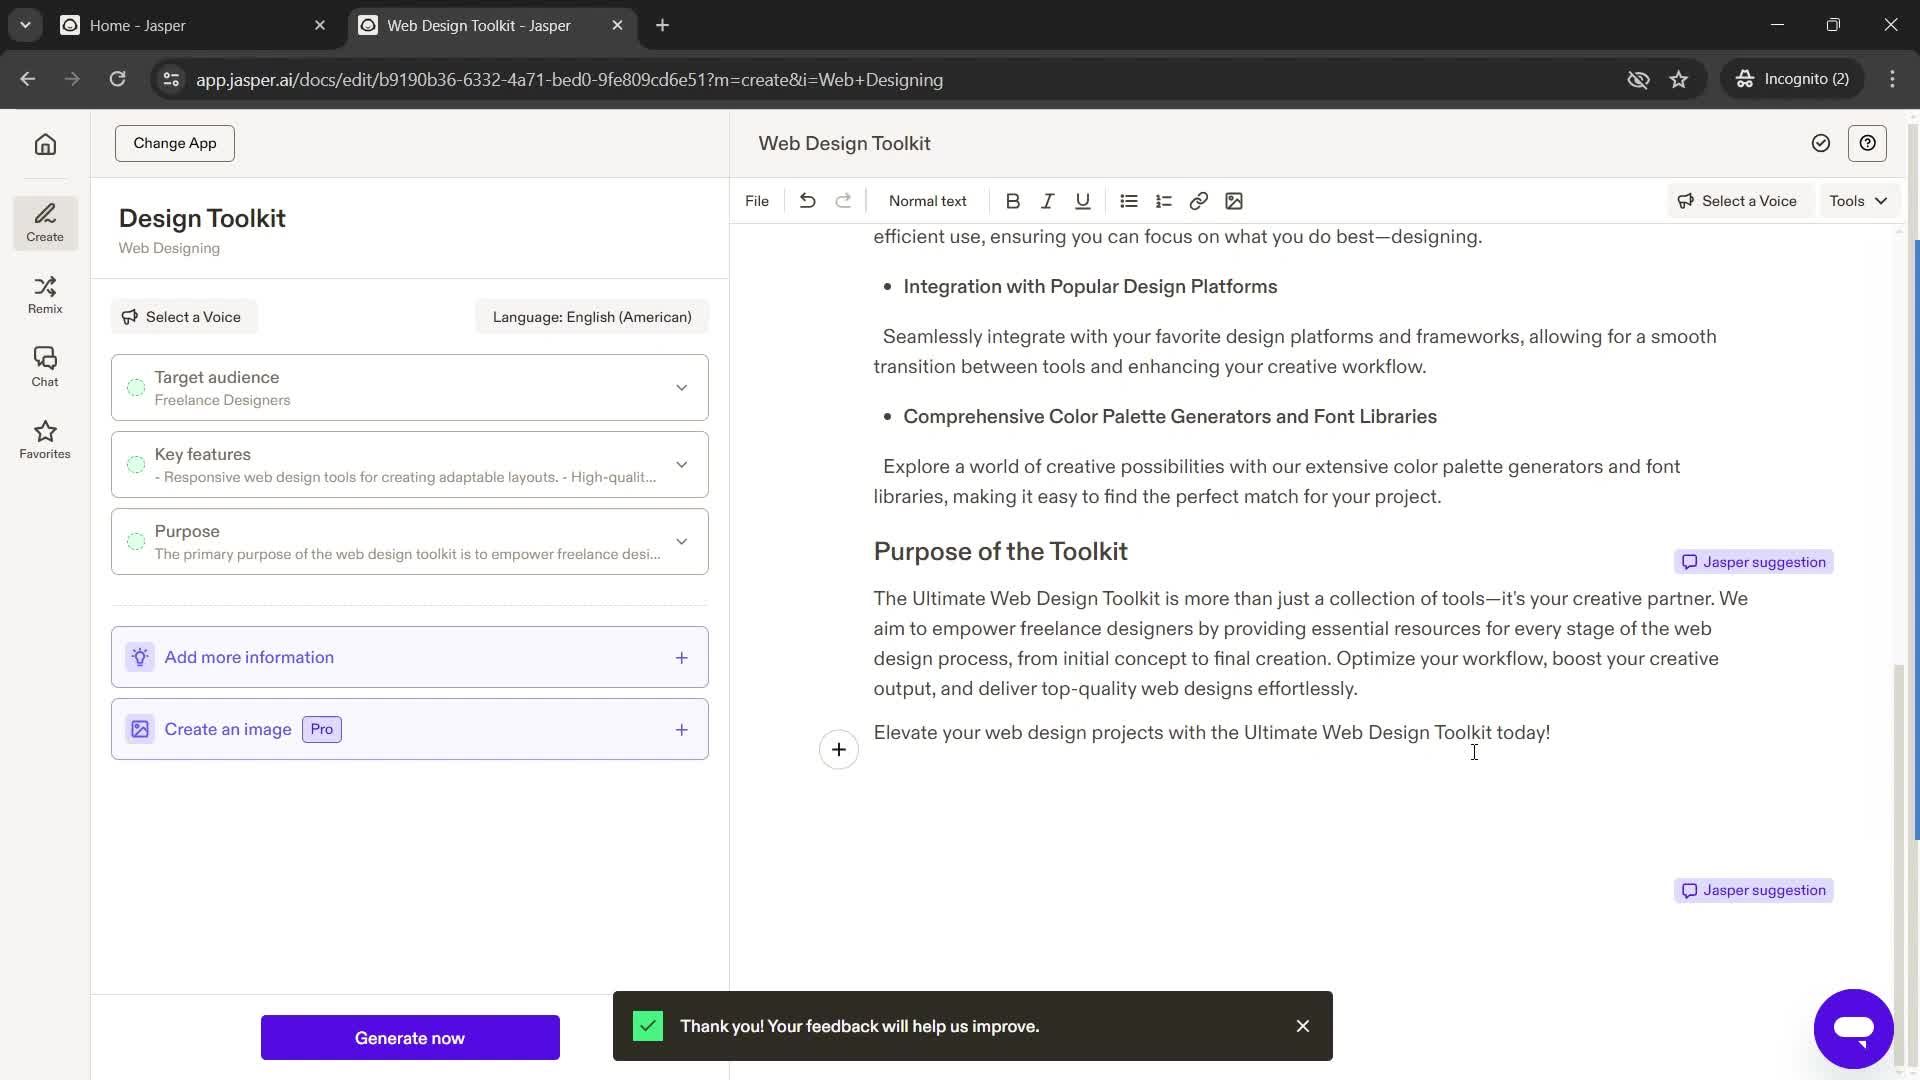Insert a hyperlink
1920x1080 pixels.
coord(1199,201)
